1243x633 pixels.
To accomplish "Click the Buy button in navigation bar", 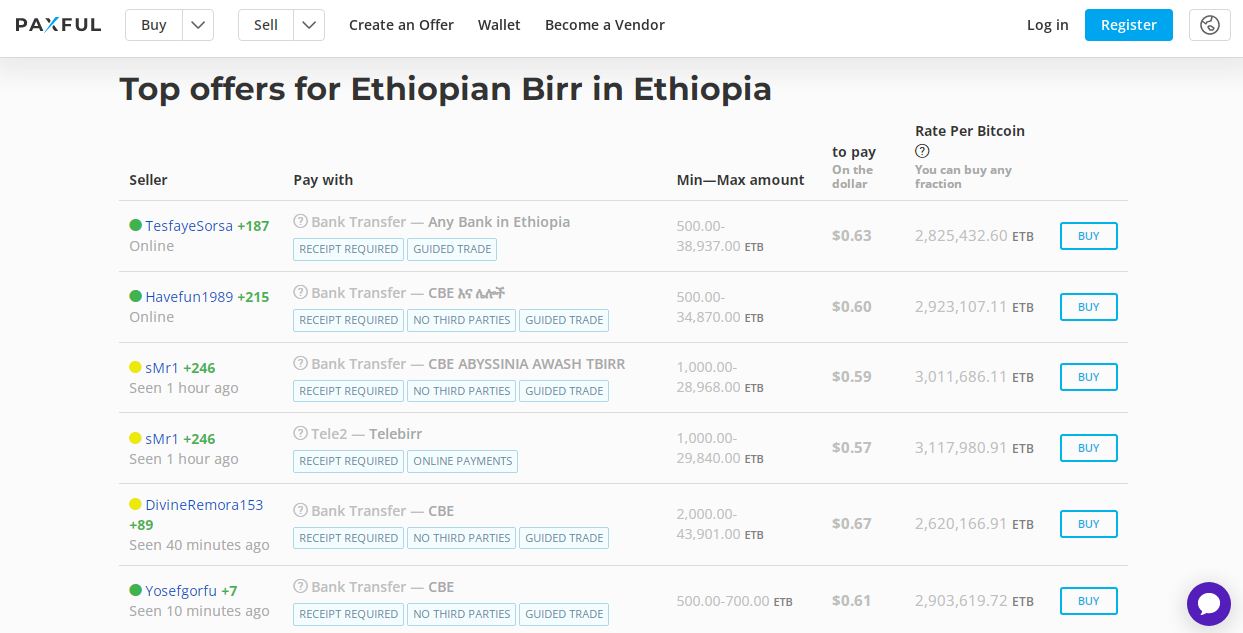I will tap(154, 25).
